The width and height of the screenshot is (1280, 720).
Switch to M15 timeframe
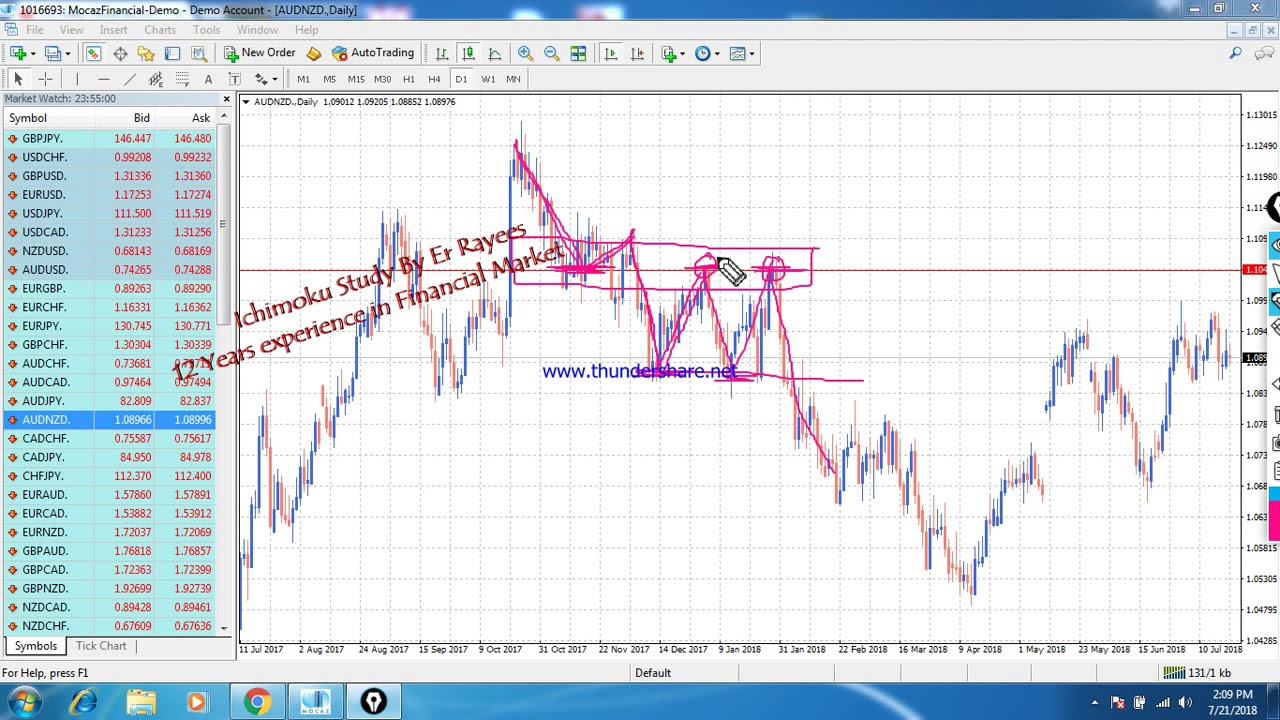[x=356, y=79]
